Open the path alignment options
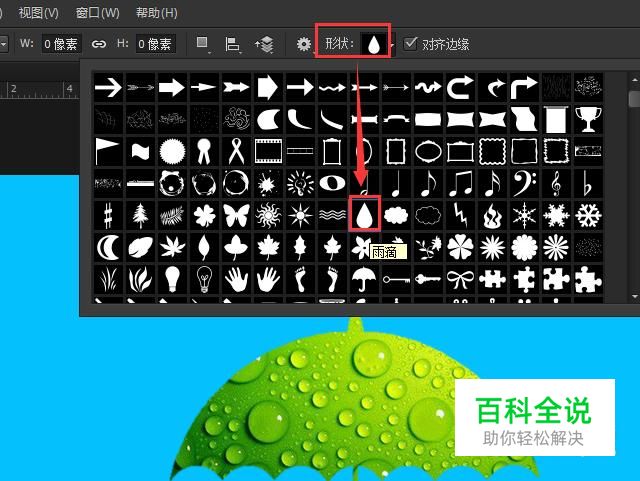This screenshot has width=640, height=481. point(233,44)
